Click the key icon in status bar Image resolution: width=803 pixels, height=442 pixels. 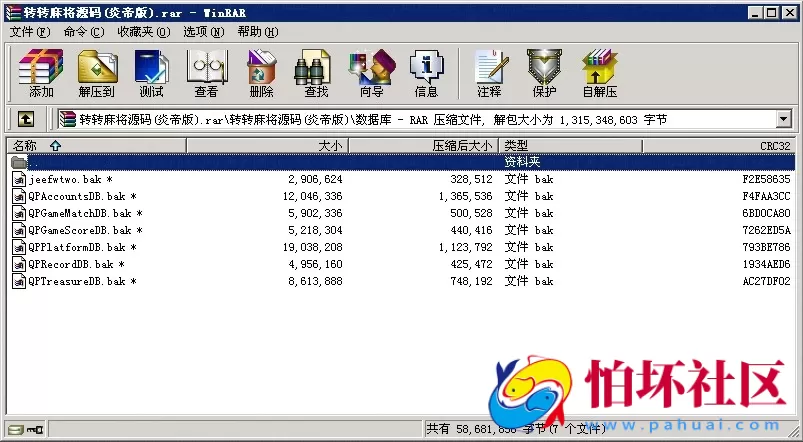tap(35, 429)
